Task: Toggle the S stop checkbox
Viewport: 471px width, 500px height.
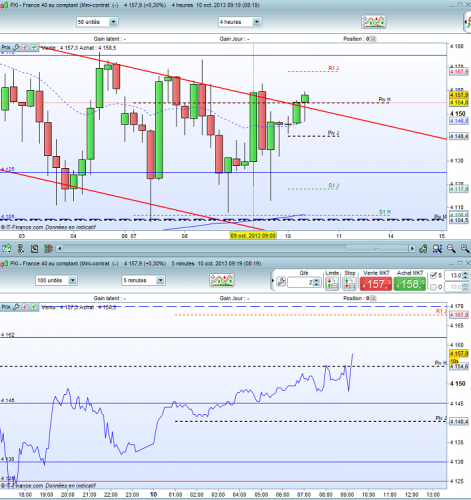Action: pyautogui.click(x=433, y=275)
